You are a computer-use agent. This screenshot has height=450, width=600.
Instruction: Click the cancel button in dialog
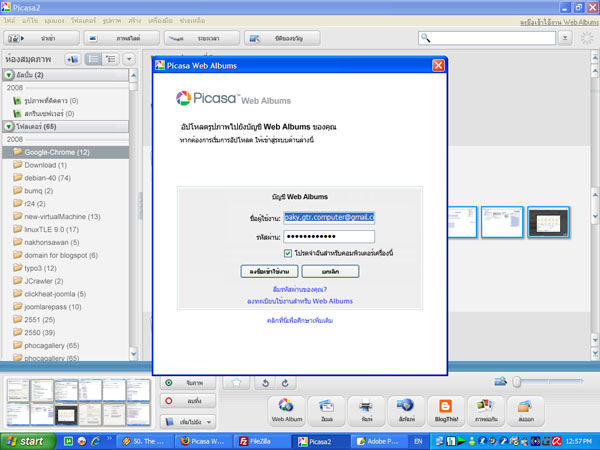[x=330, y=271]
